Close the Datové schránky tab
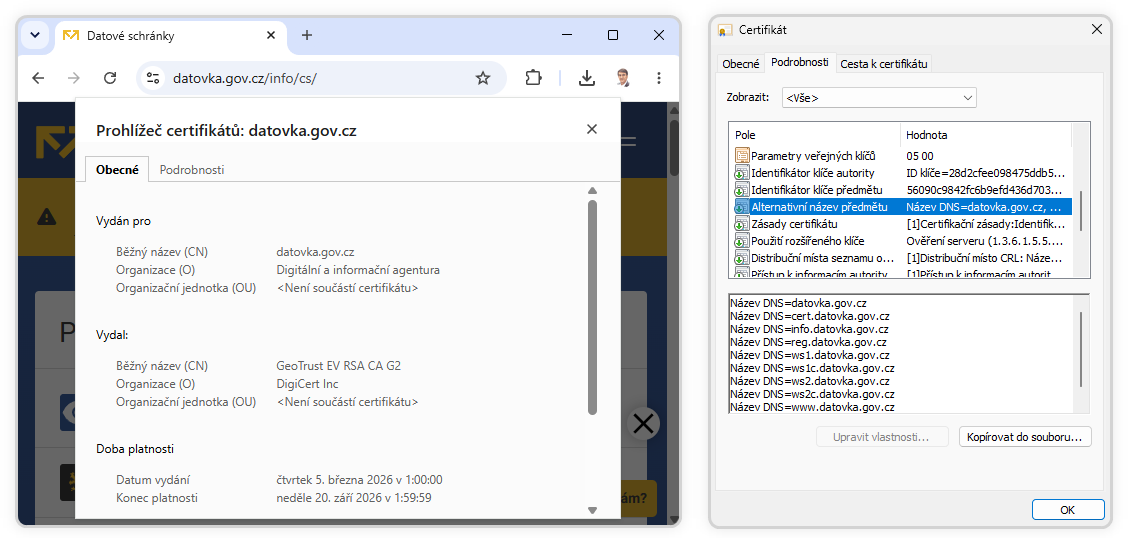 point(270,35)
